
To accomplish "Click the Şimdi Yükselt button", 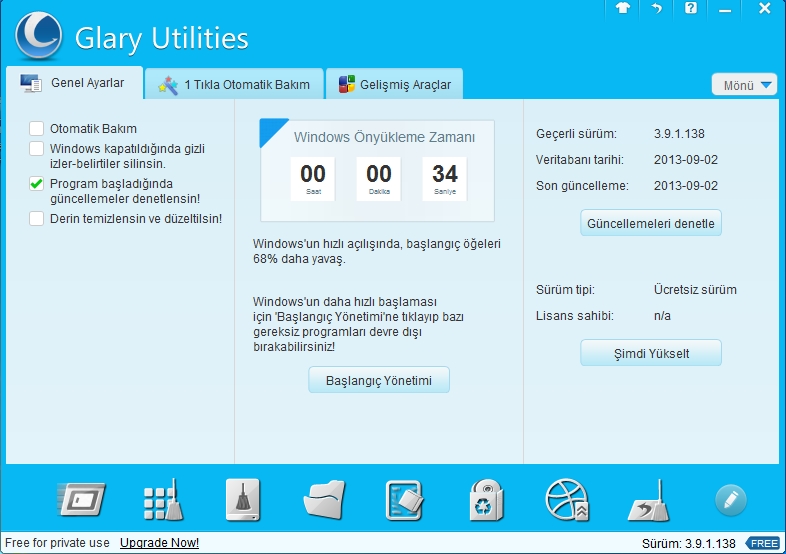I will pos(651,353).
